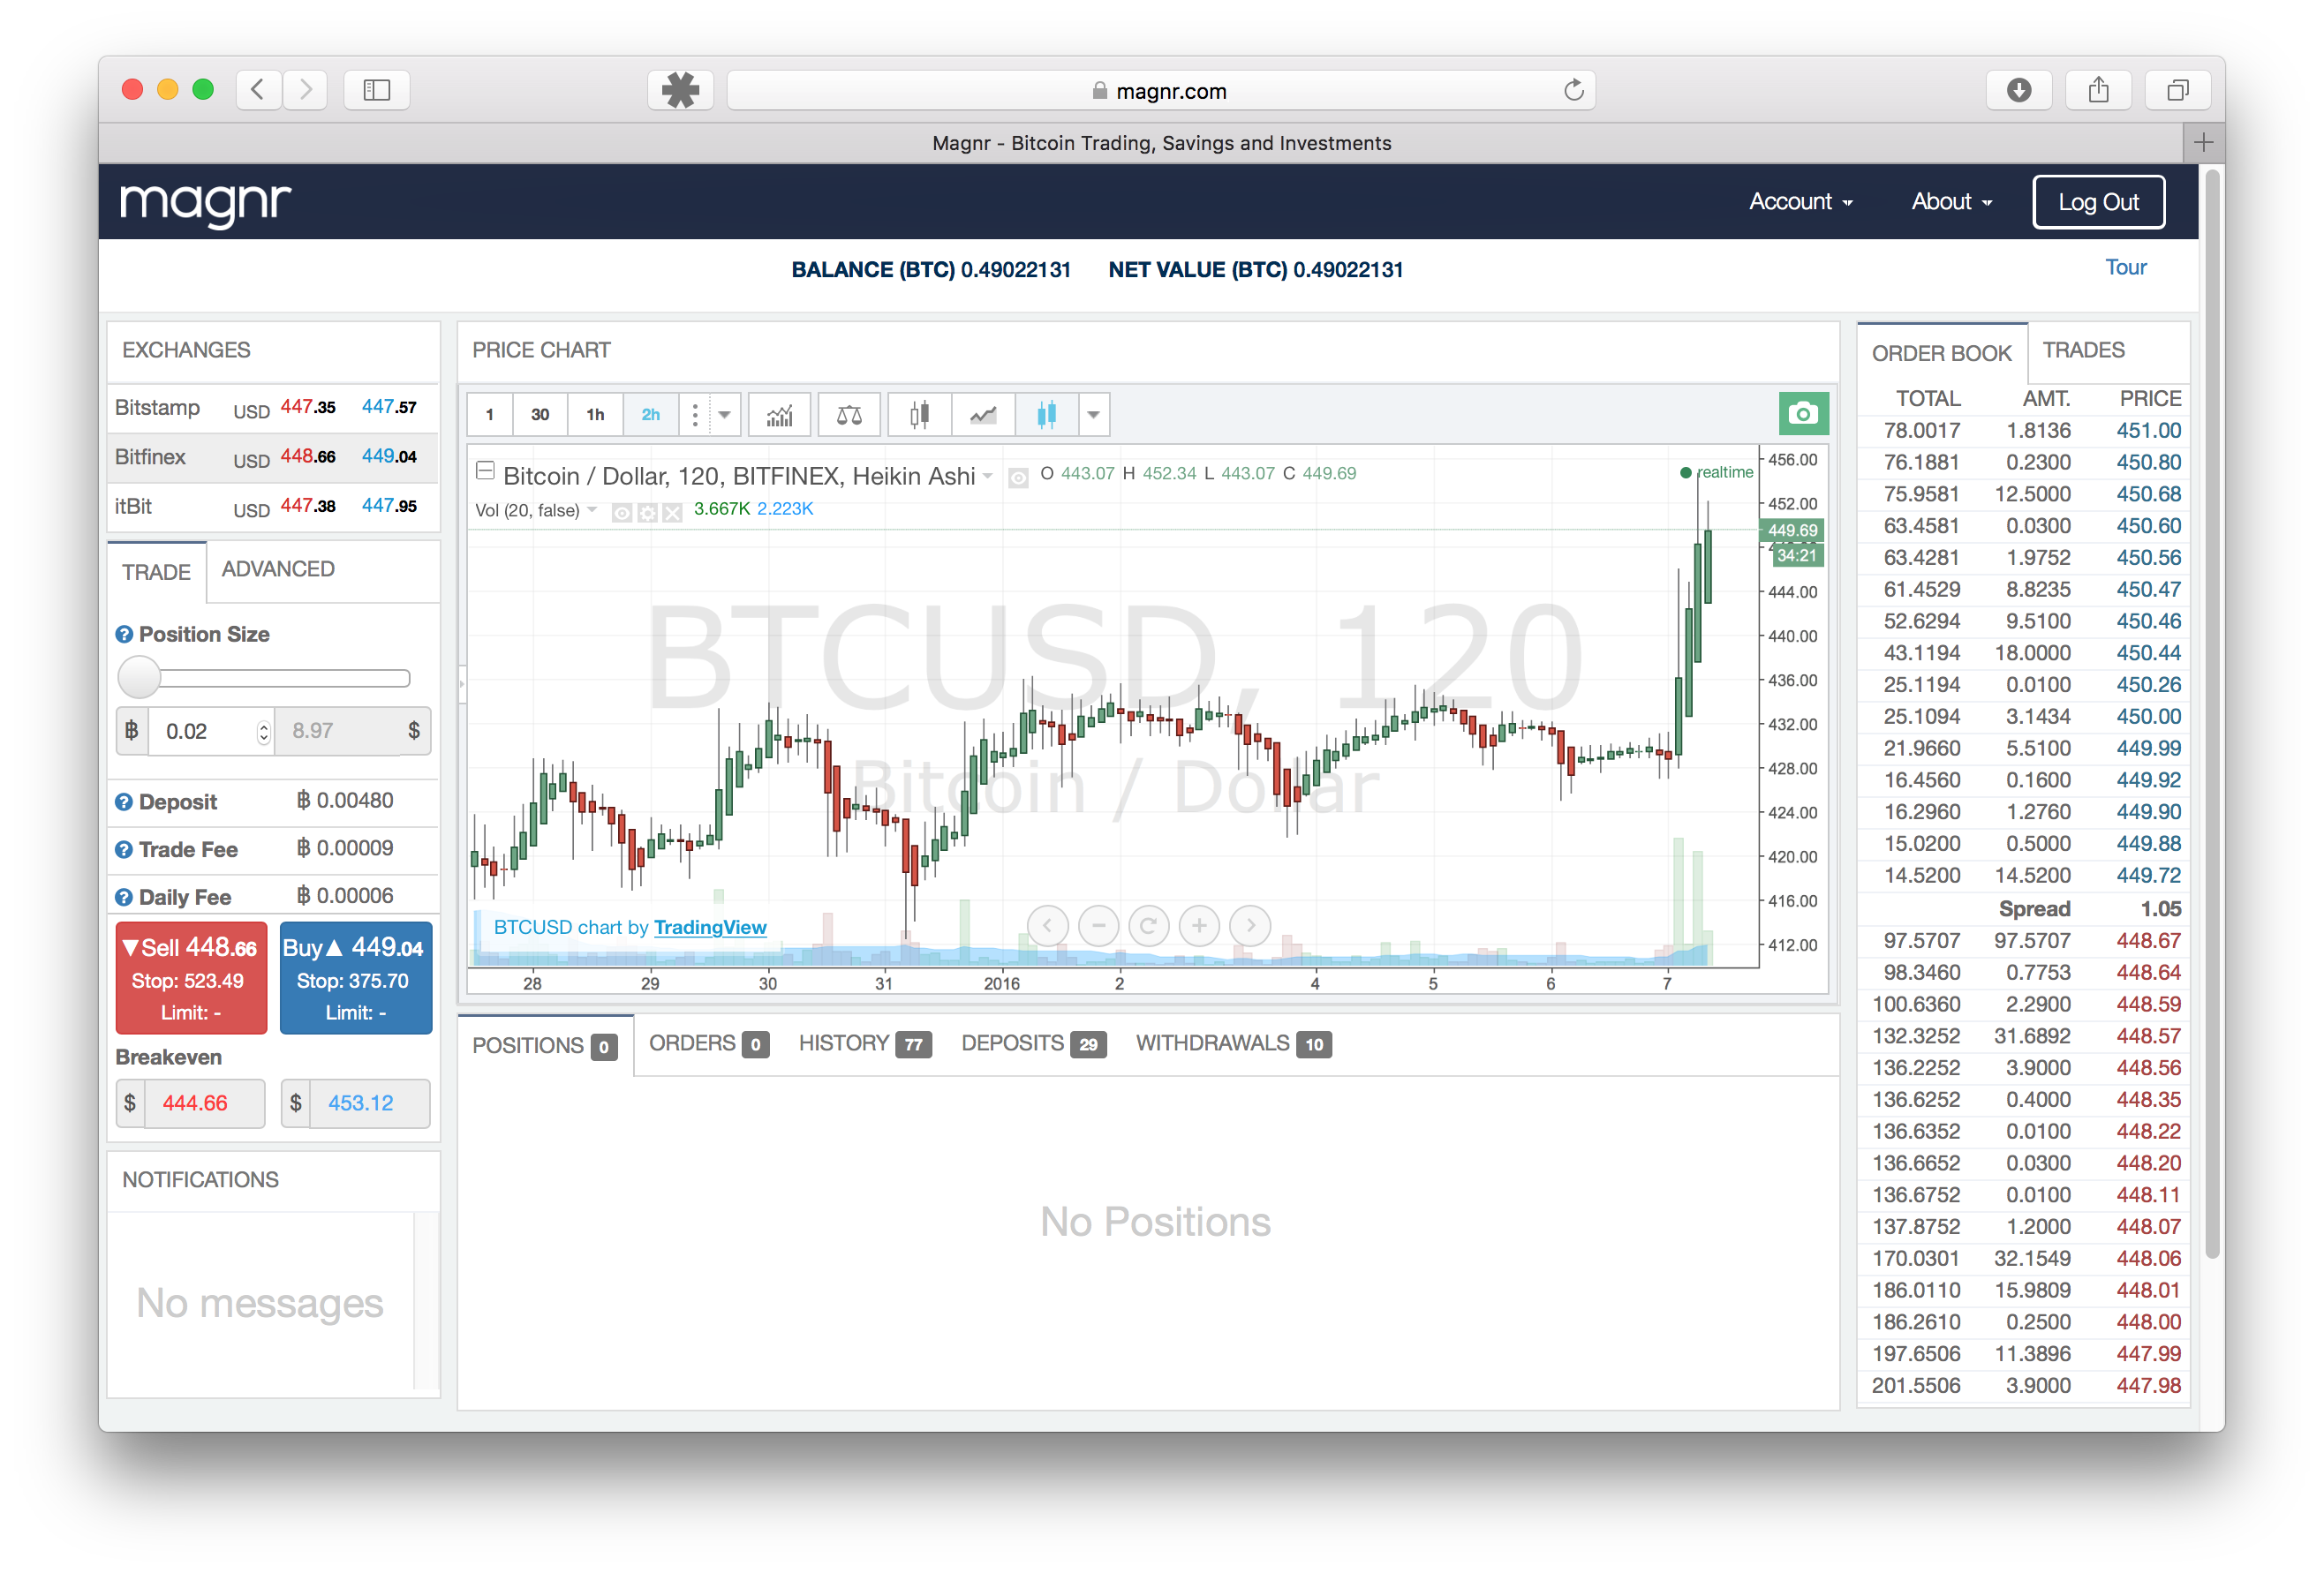The width and height of the screenshot is (2324, 1573).
Task: Click the chart zoom-out minus button
Action: (1098, 925)
